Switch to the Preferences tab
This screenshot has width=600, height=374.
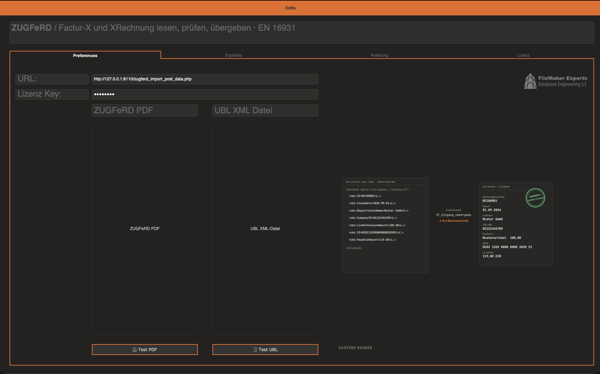pos(85,56)
